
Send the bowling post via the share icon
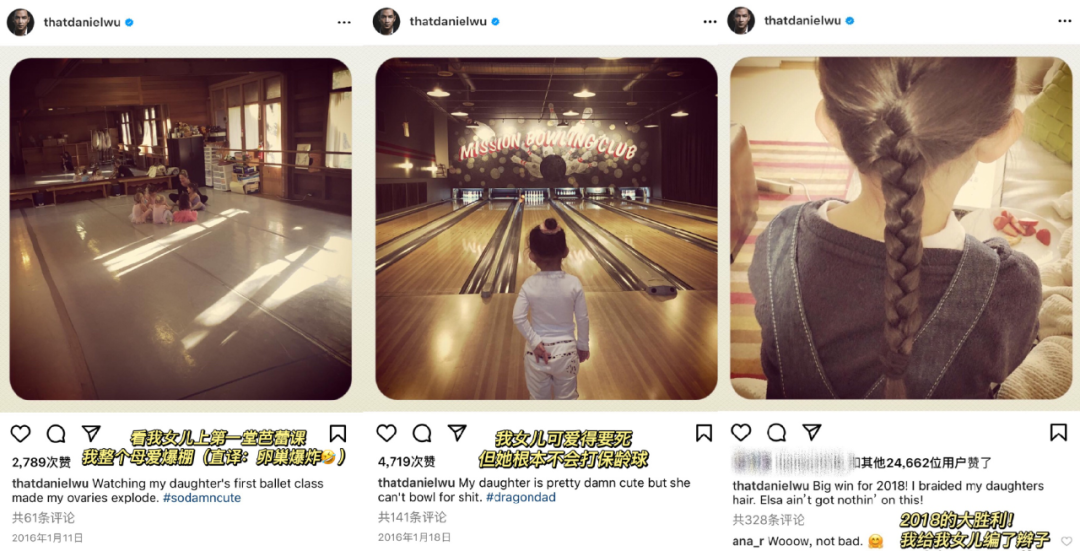click(x=457, y=433)
